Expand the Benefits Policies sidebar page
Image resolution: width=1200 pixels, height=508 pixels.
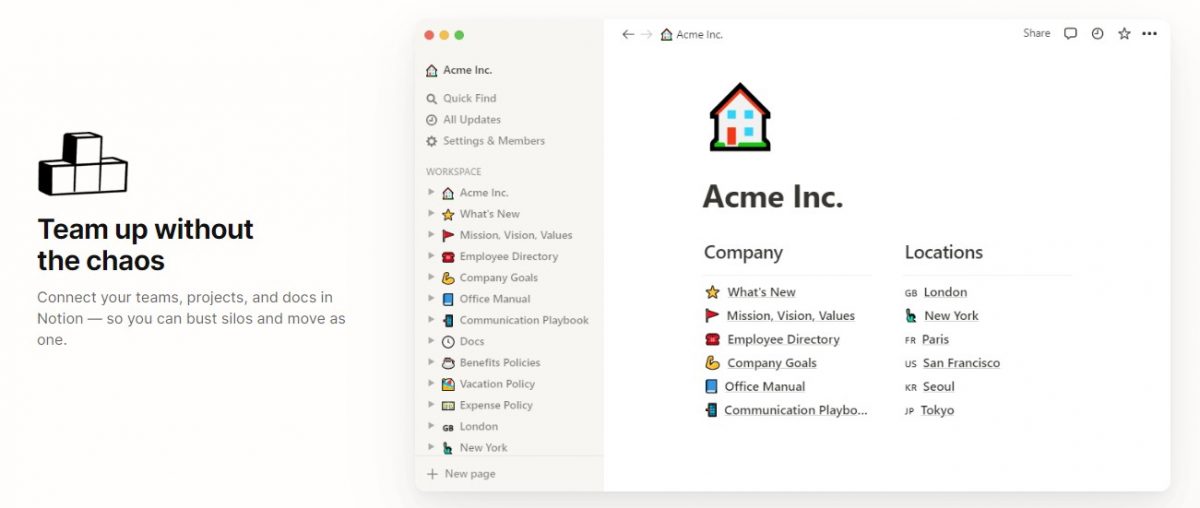431,362
